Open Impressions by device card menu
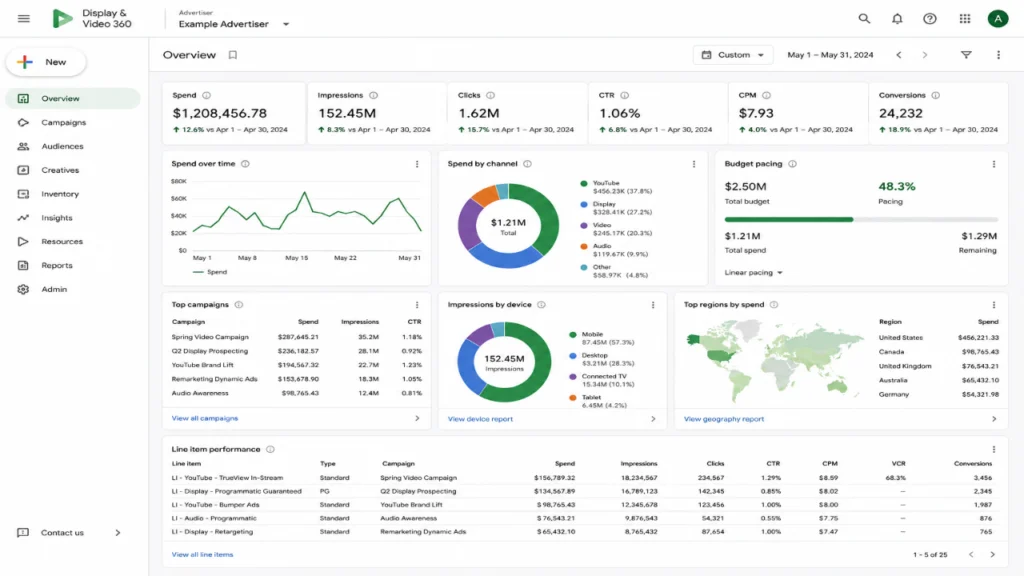This screenshot has height=576, width=1024. coord(652,305)
